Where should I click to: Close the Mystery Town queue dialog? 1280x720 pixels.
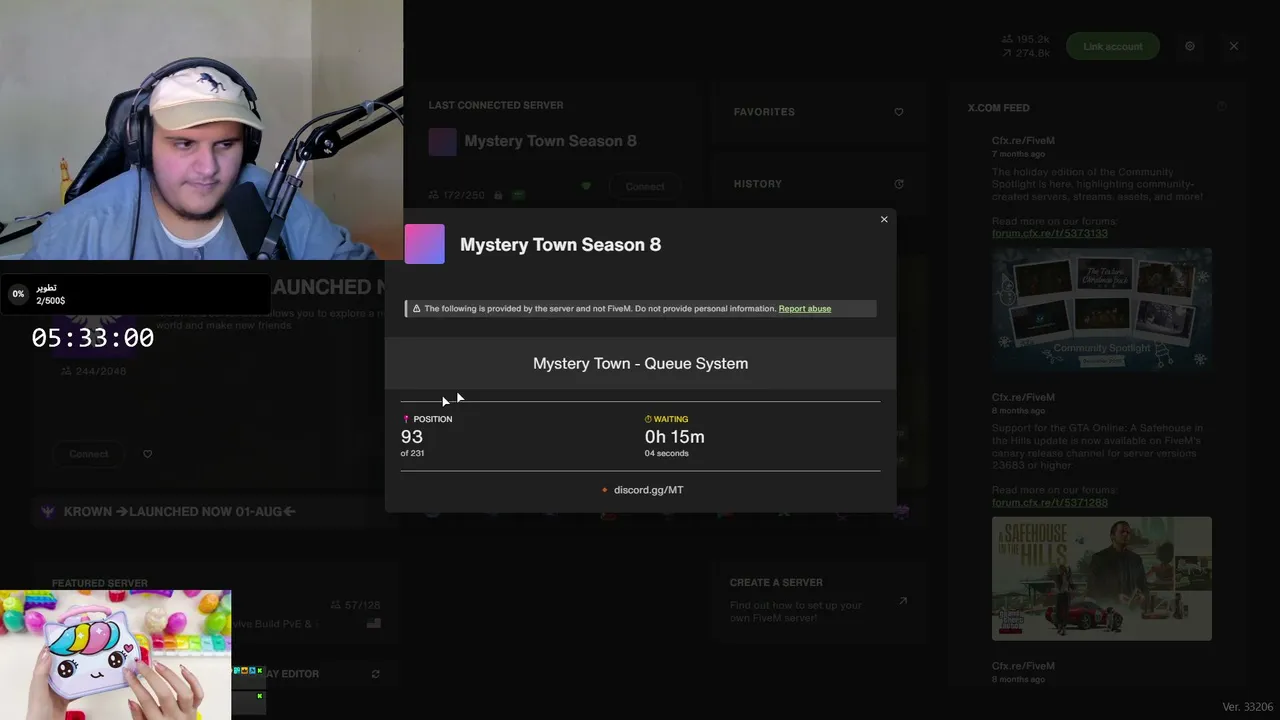884,219
